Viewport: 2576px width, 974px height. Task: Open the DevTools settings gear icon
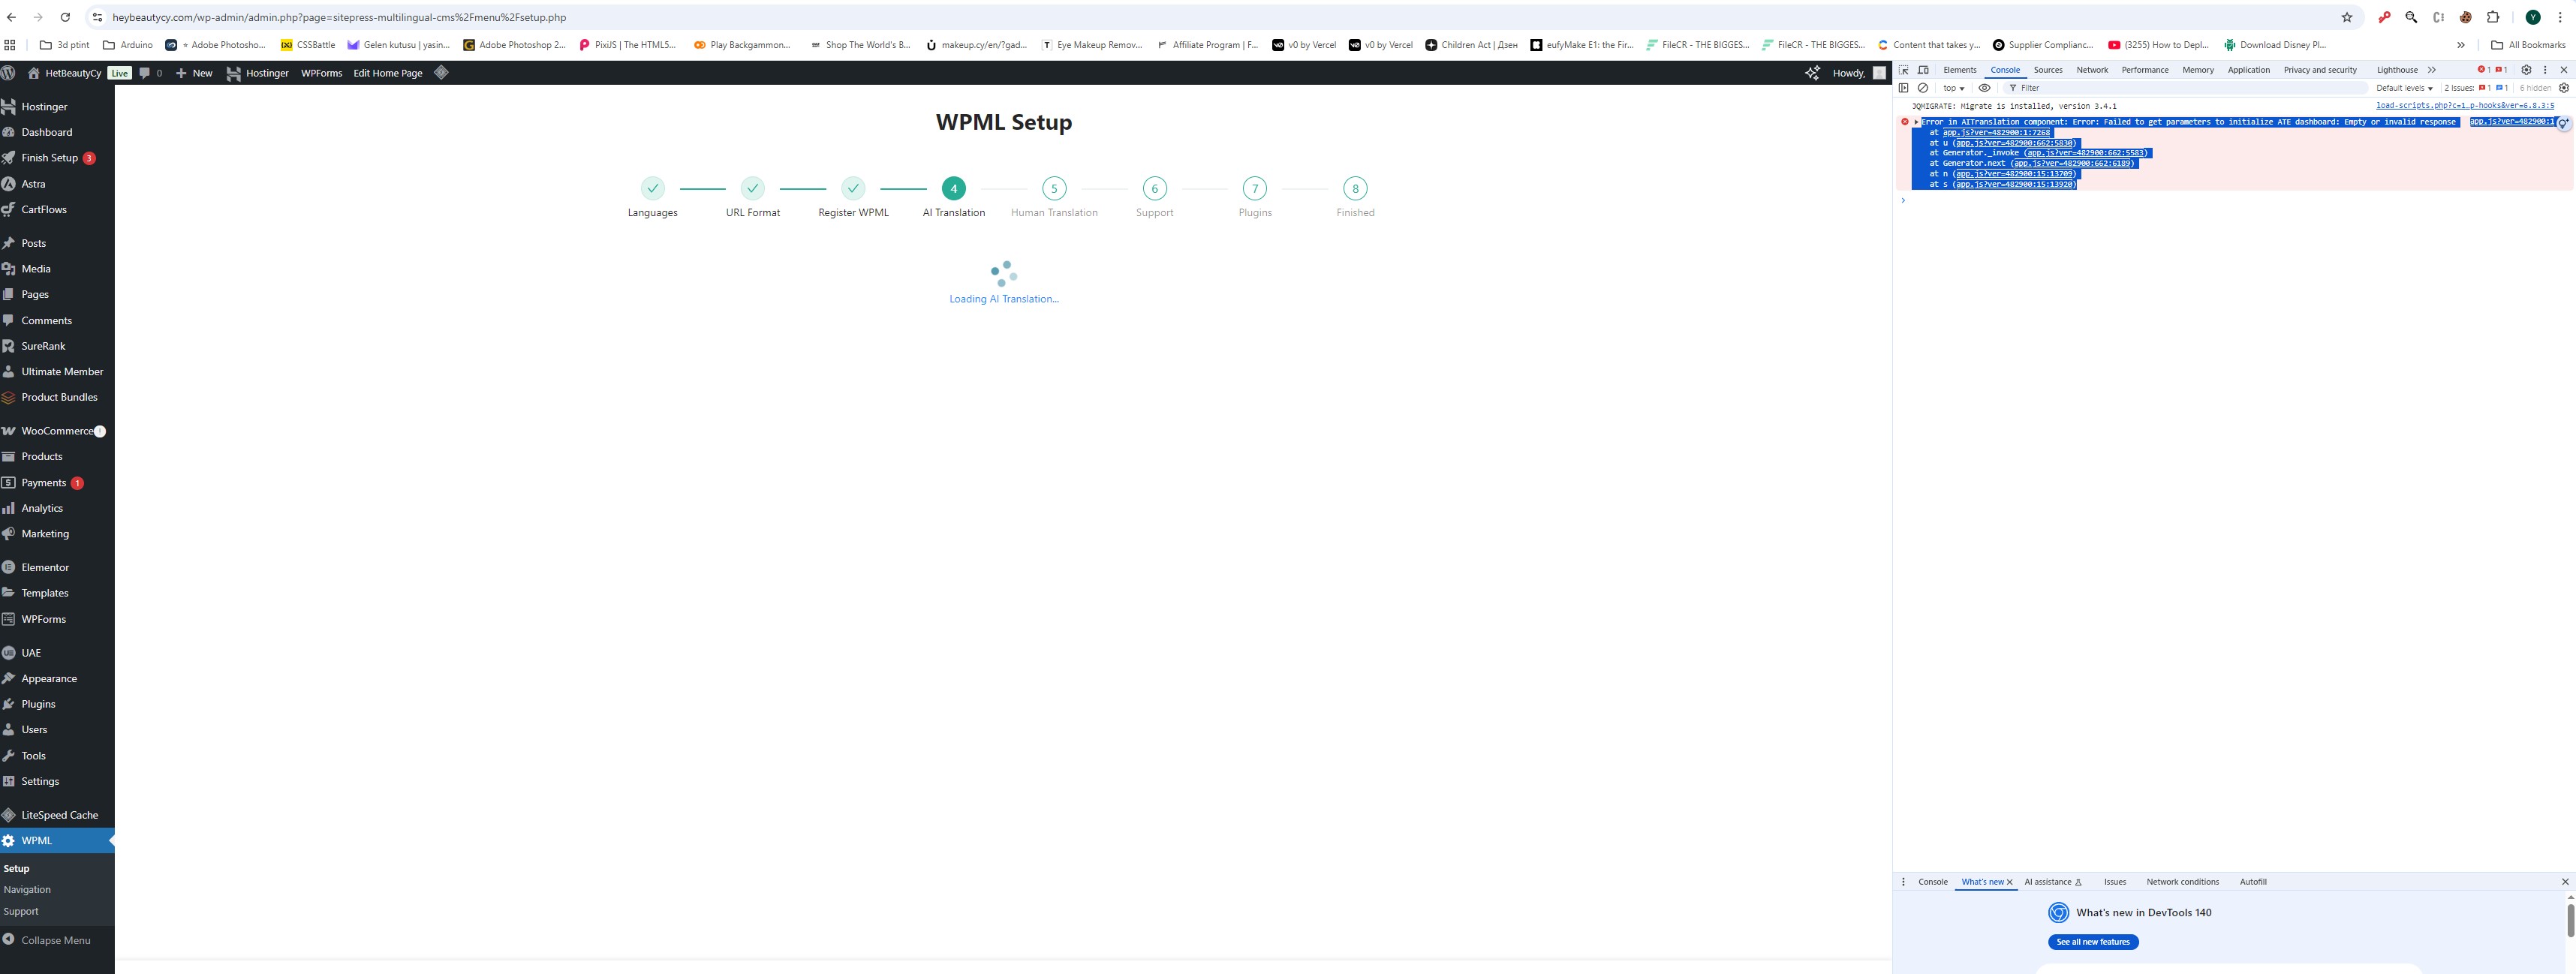coord(2526,70)
